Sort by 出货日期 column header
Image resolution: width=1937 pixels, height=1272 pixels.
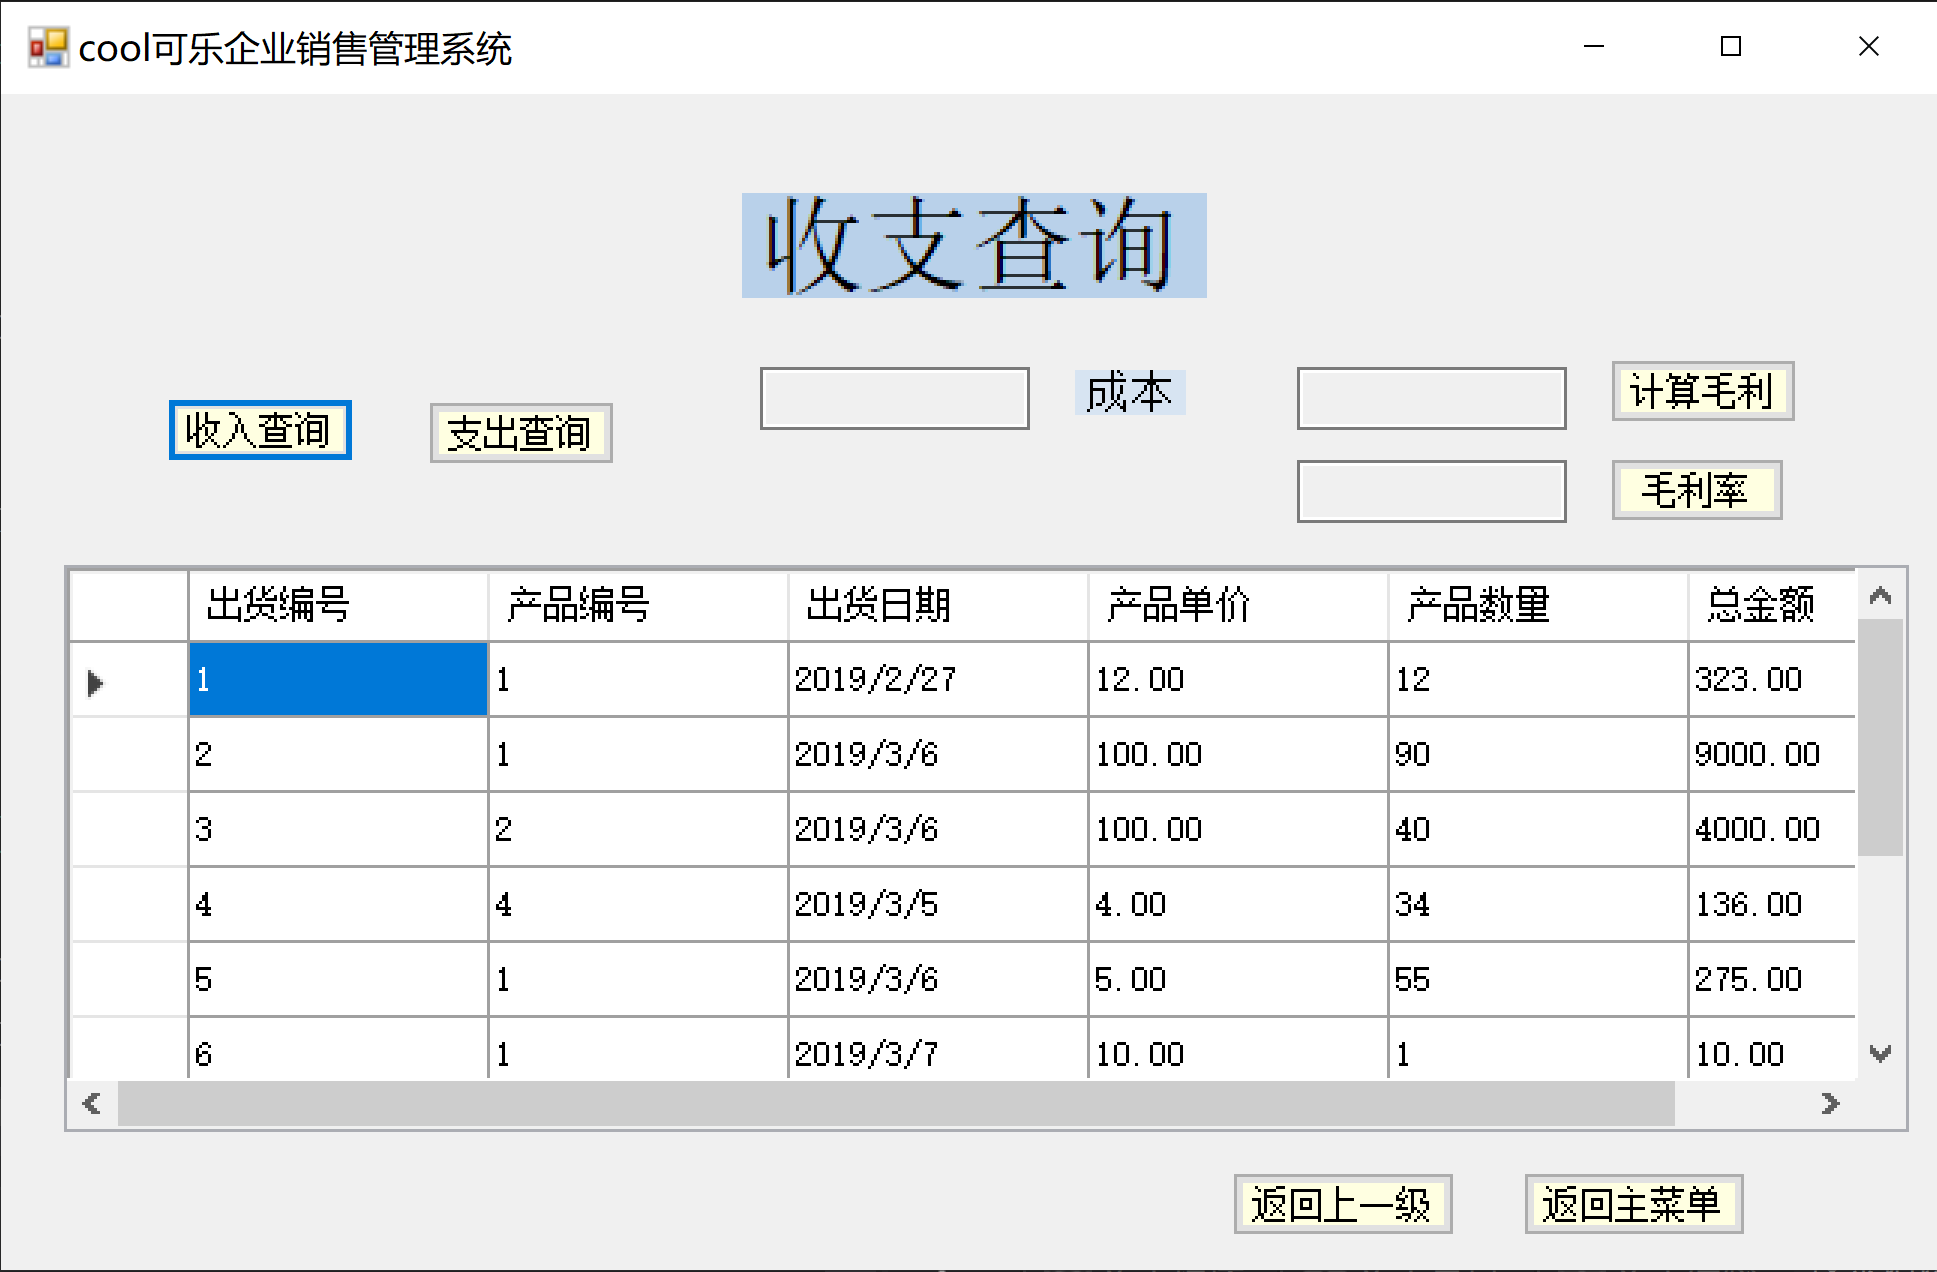point(938,605)
